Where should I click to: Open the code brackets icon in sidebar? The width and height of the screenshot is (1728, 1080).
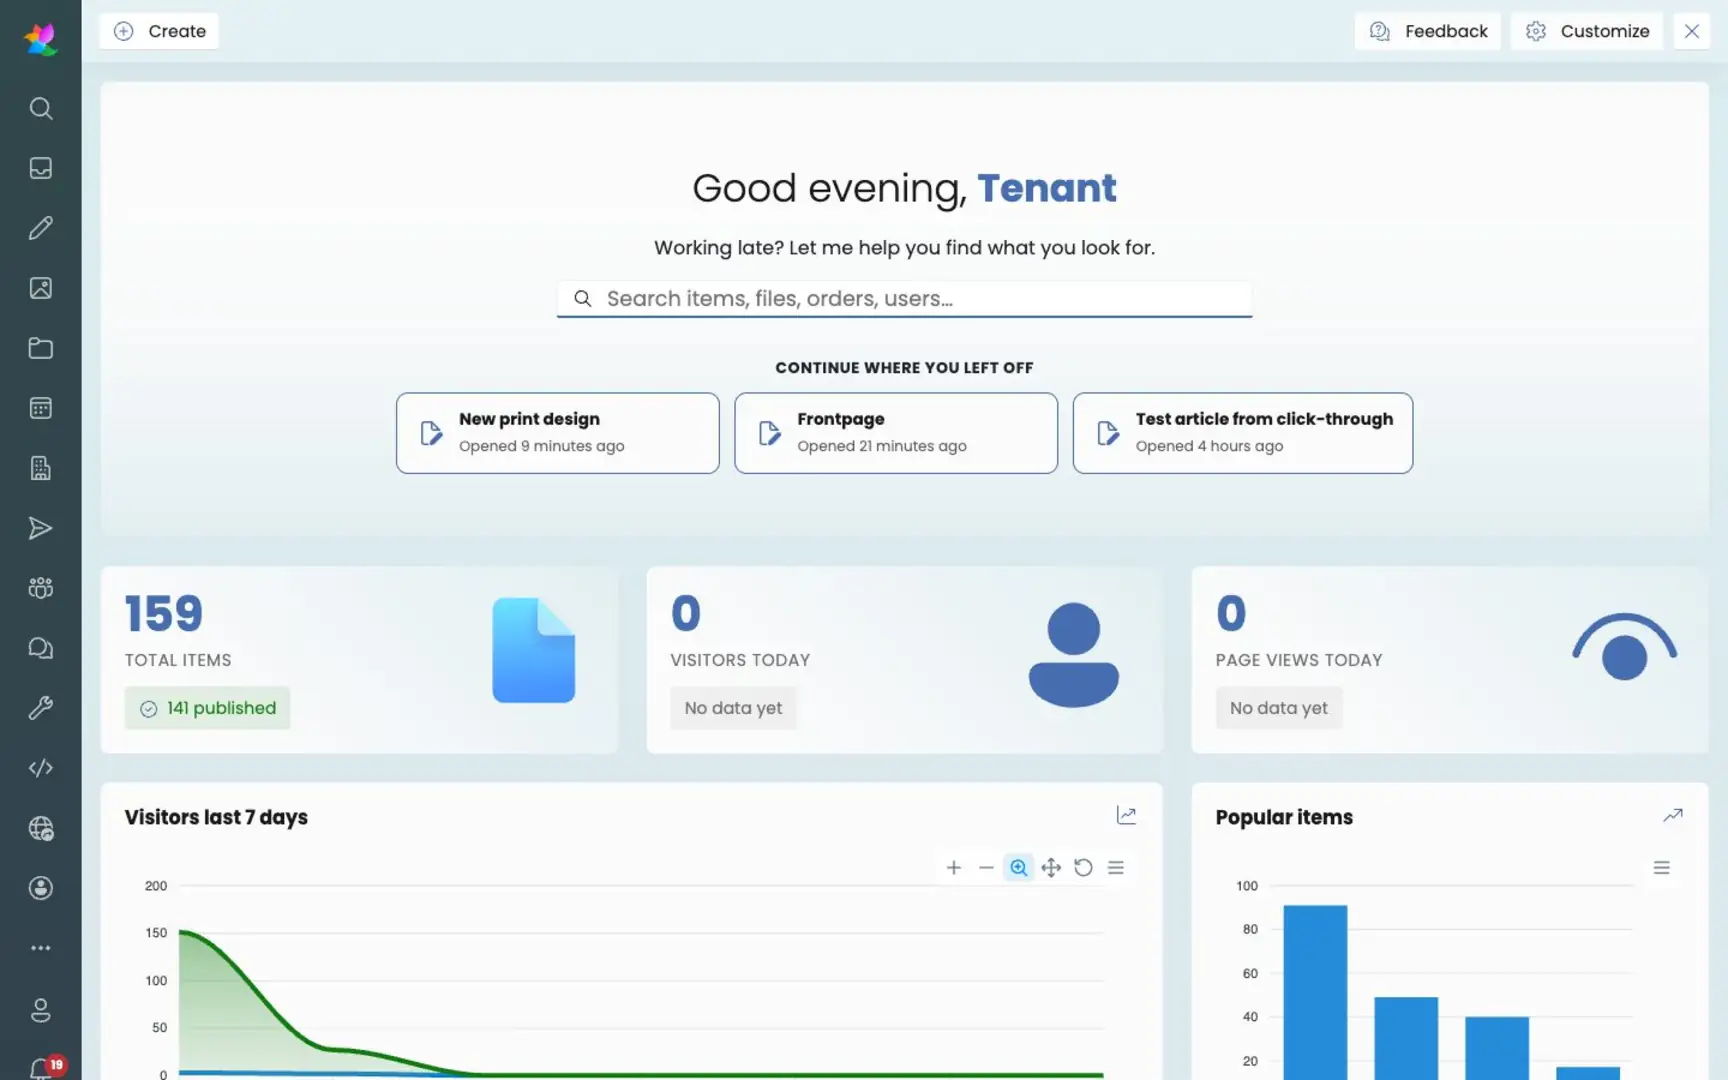40,768
